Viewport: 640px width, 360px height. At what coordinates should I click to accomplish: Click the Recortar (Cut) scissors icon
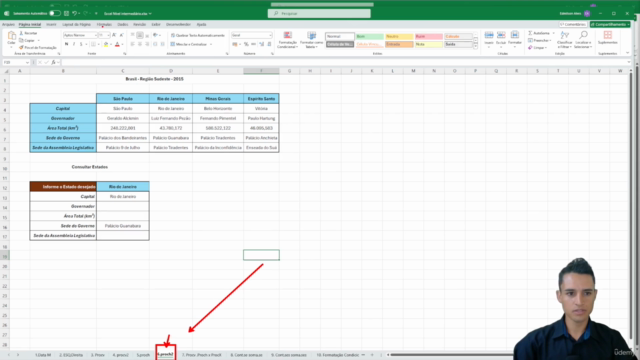22,33
